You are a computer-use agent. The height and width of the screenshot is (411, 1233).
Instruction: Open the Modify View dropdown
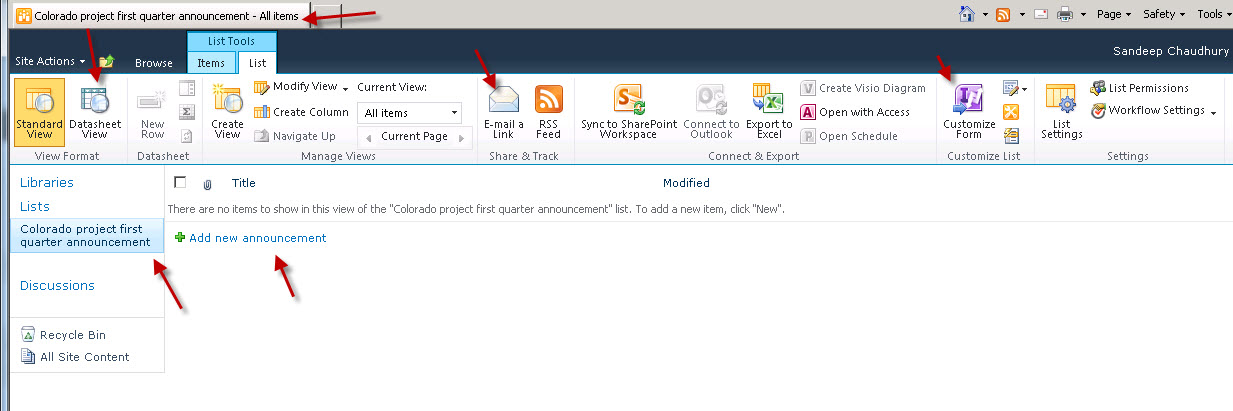(302, 87)
